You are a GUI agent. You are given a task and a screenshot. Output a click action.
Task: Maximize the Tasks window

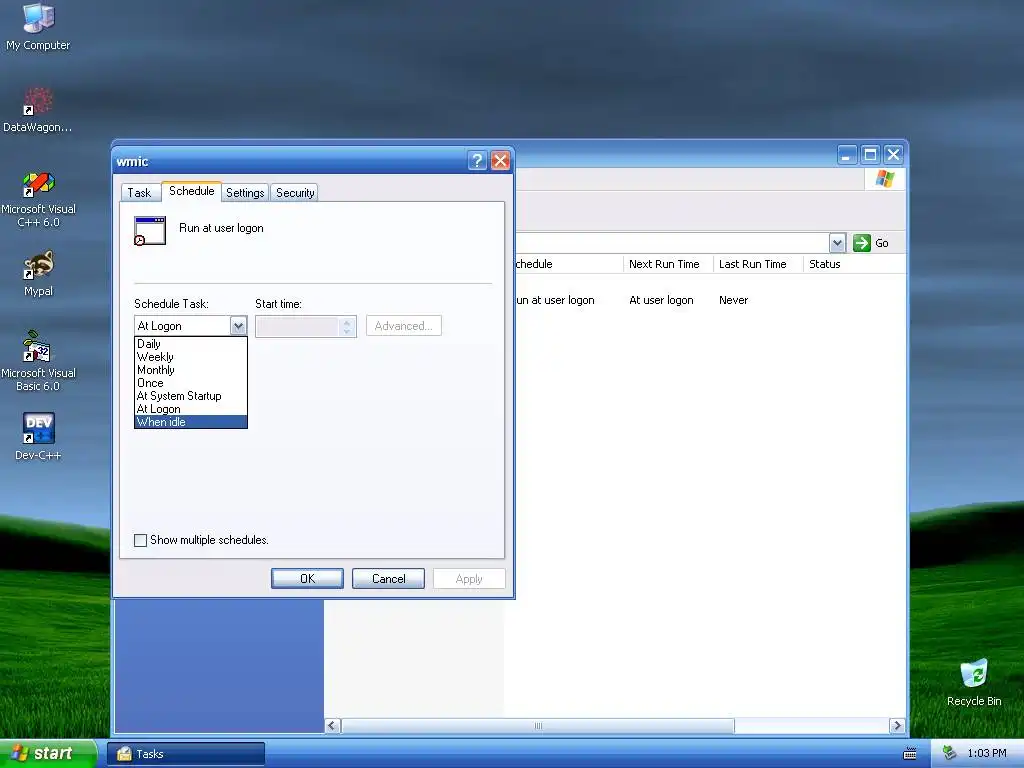tap(870, 155)
